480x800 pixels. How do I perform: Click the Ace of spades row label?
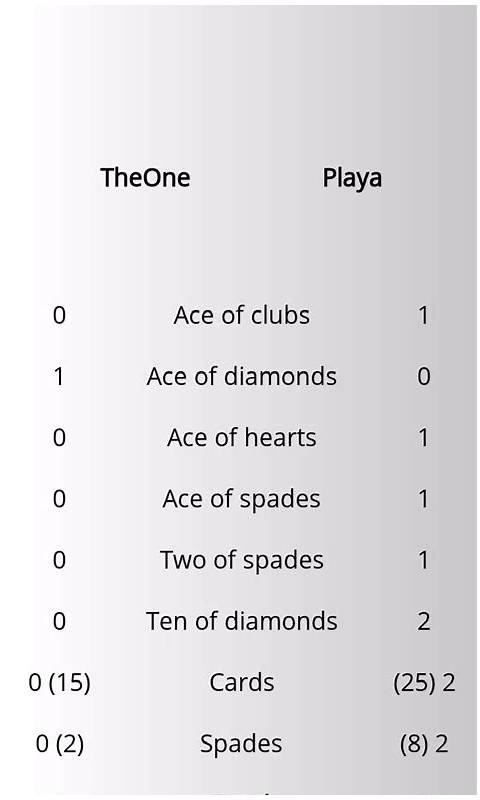241,499
